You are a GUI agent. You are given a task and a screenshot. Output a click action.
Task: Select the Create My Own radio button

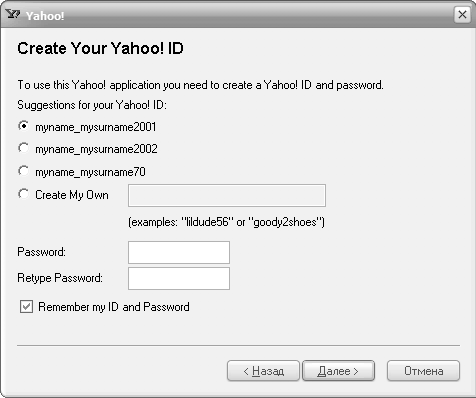coord(24,194)
